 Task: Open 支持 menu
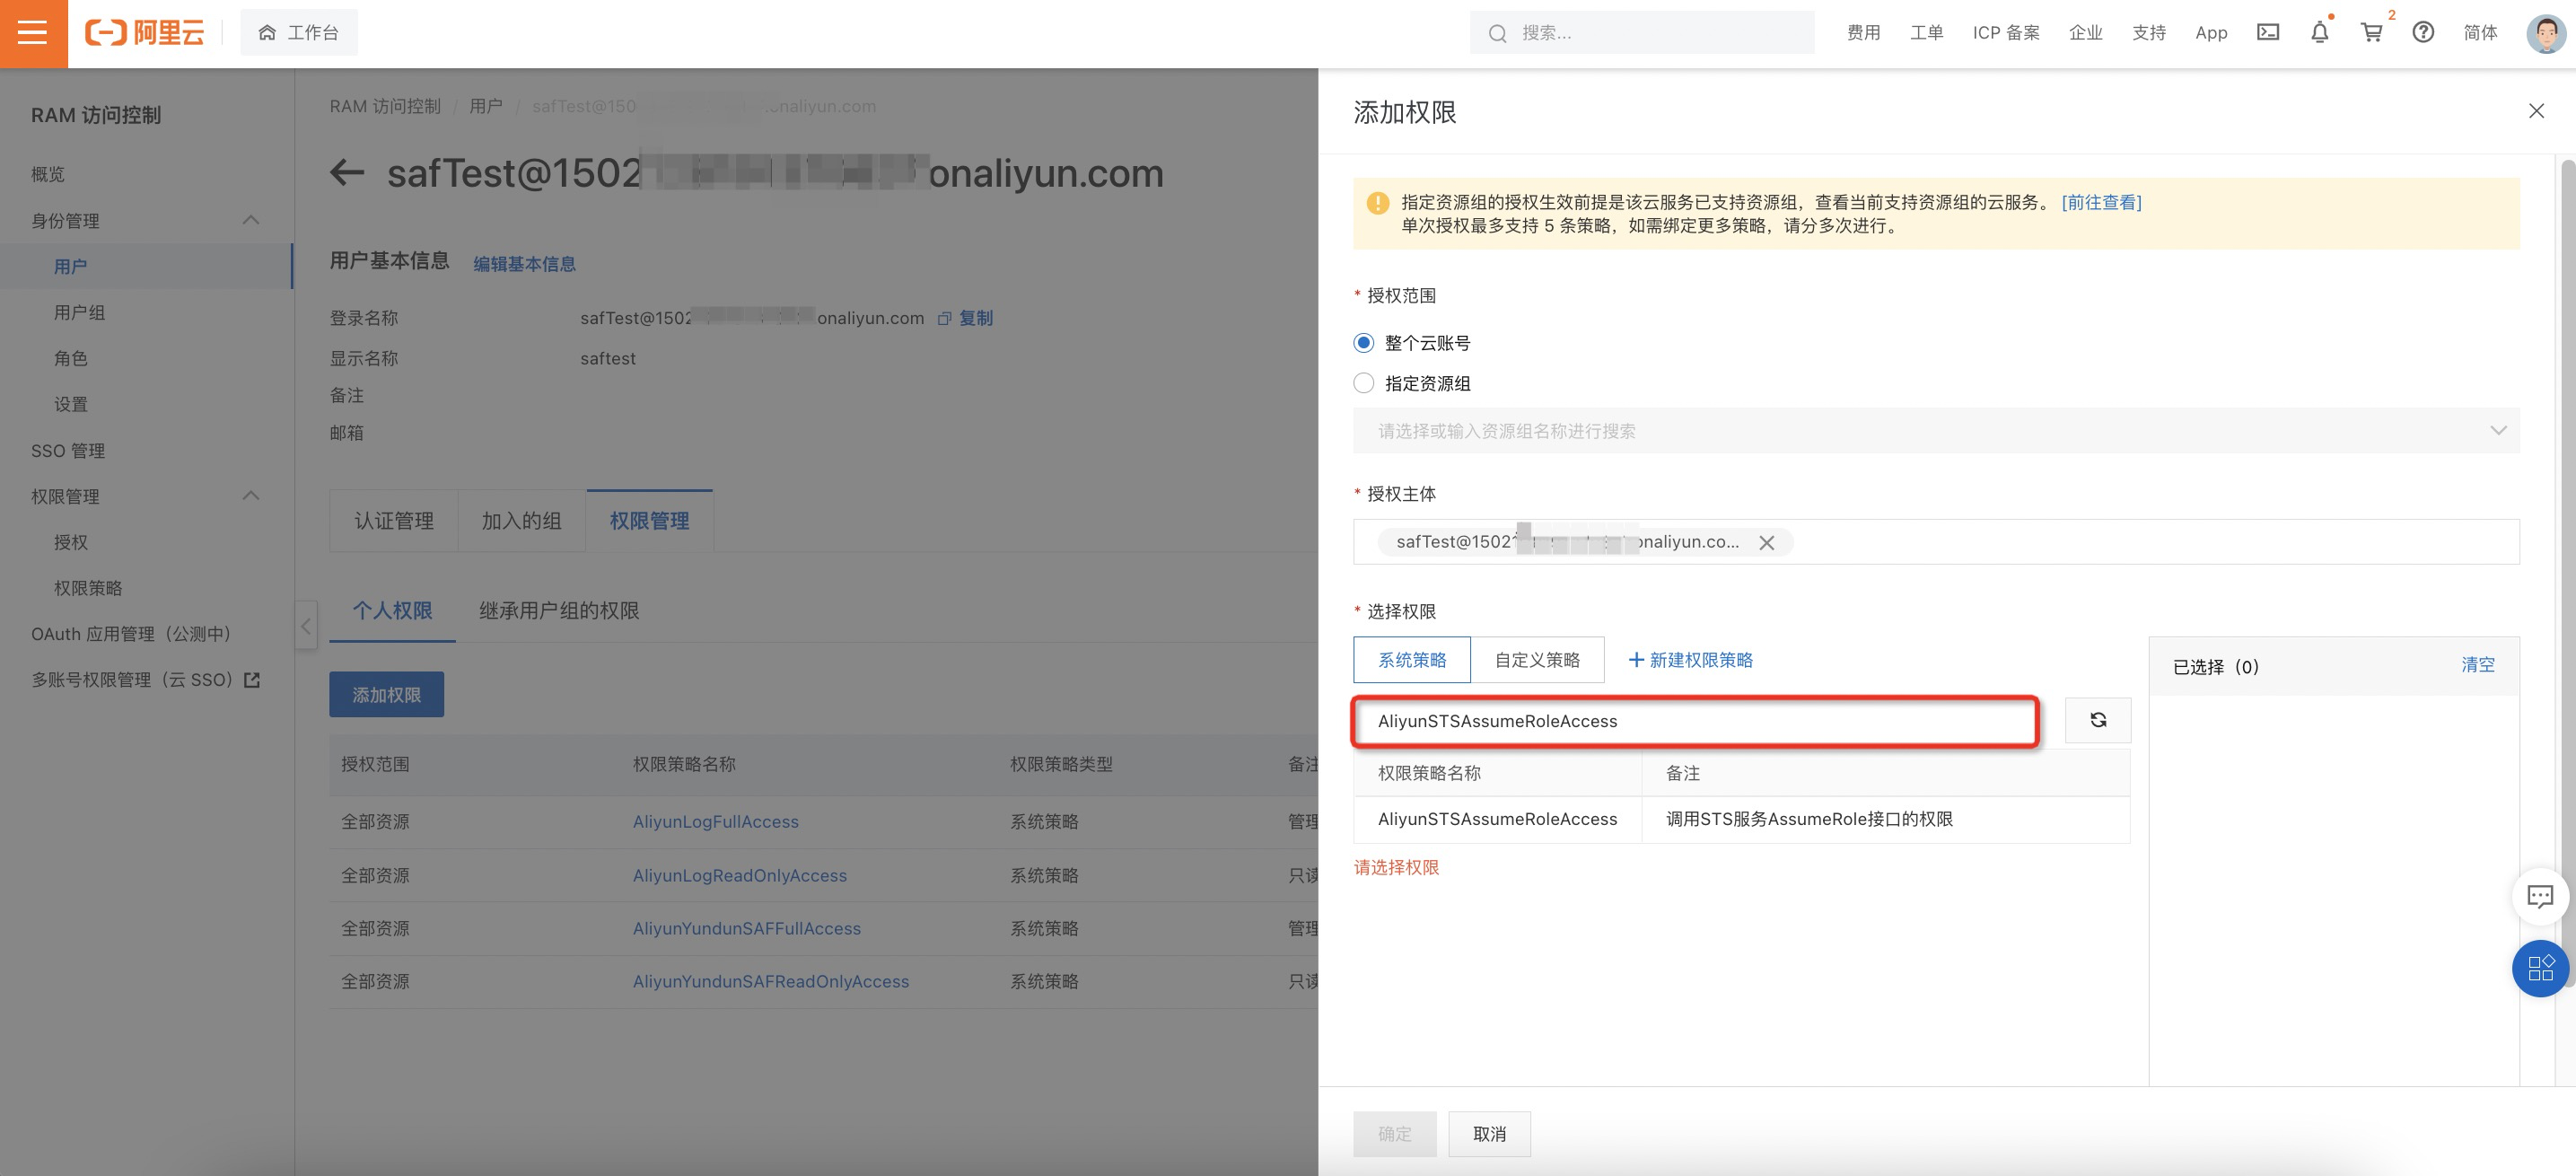pyautogui.click(x=2148, y=33)
